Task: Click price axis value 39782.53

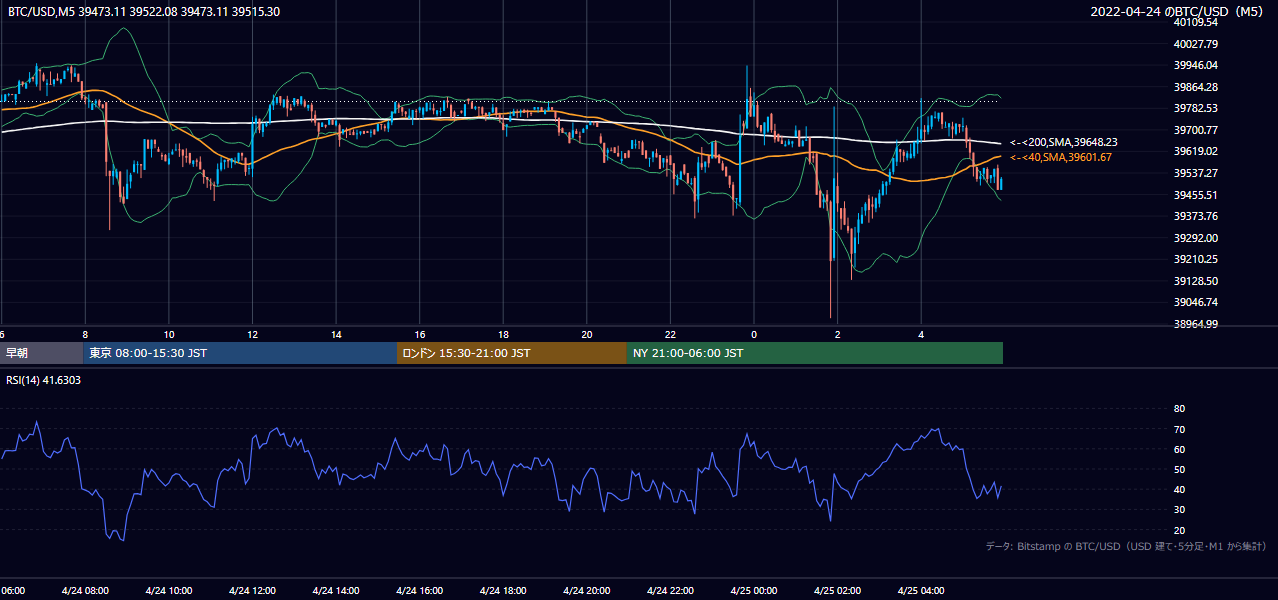Action: [x=1196, y=108]
